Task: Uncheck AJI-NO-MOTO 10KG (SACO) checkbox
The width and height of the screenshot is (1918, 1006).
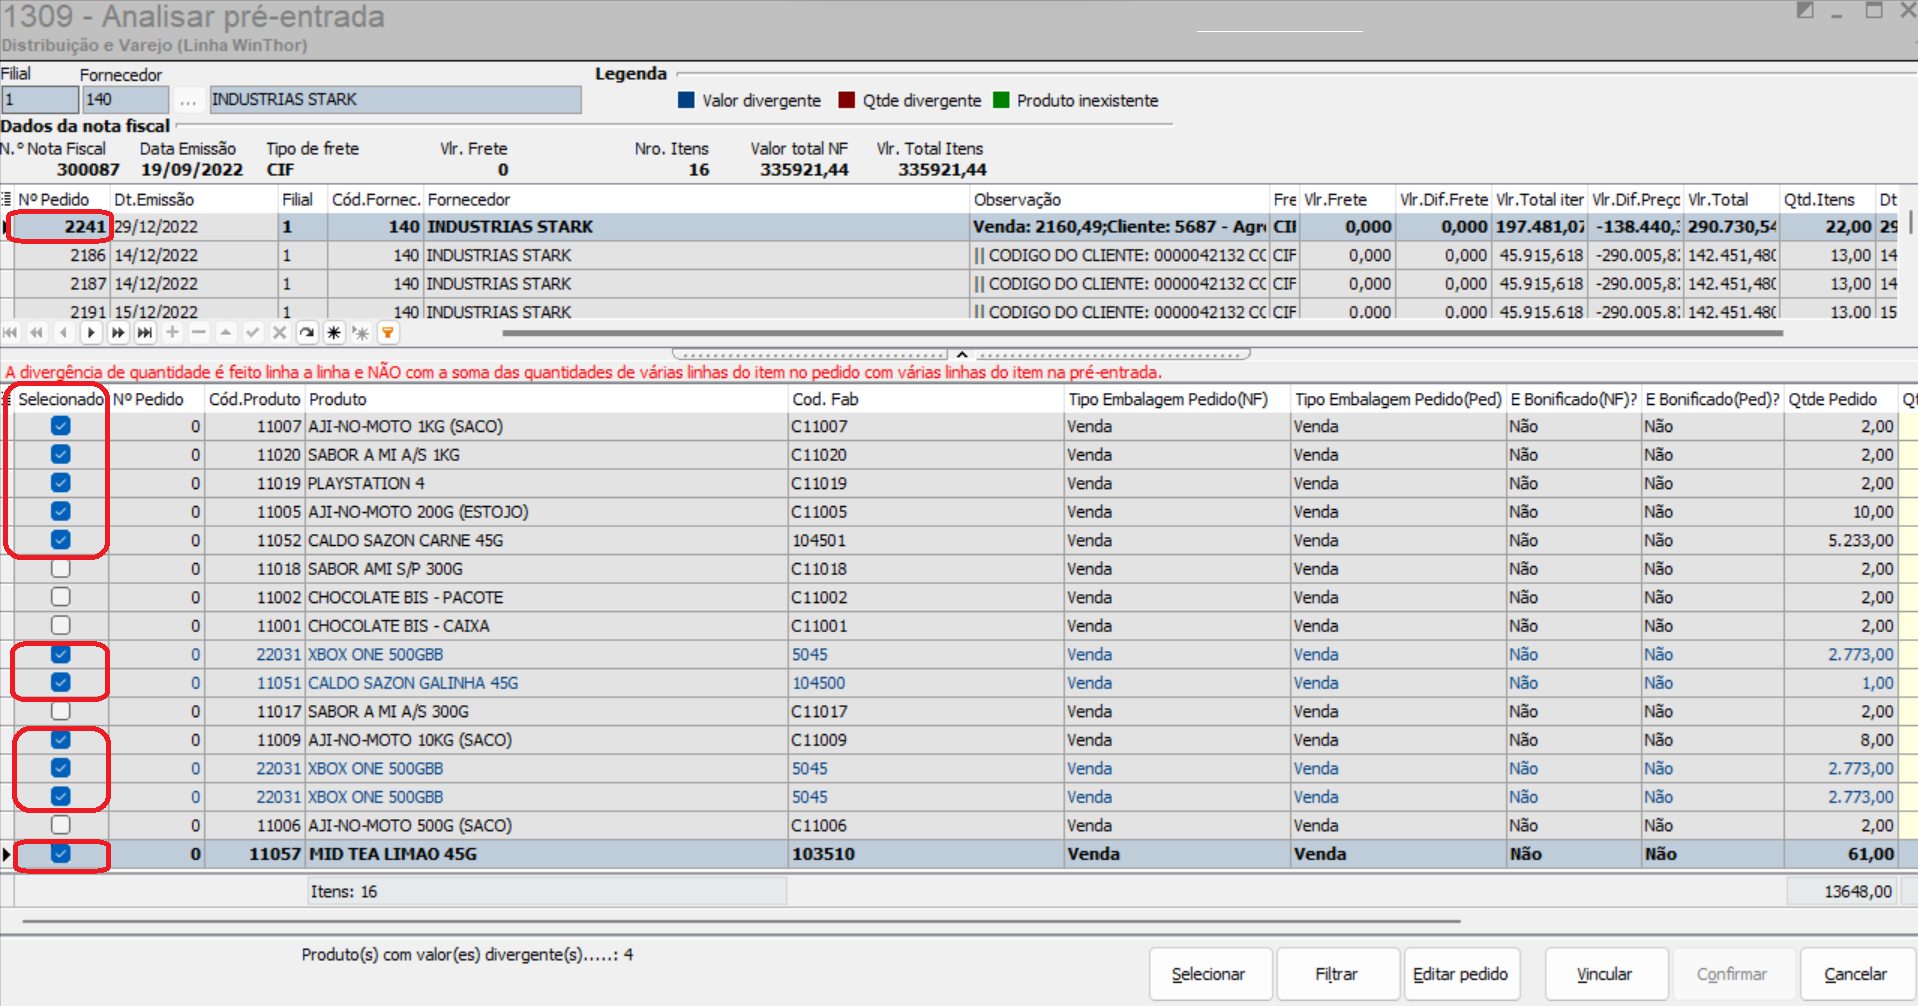Action: [x=61, y=740]
